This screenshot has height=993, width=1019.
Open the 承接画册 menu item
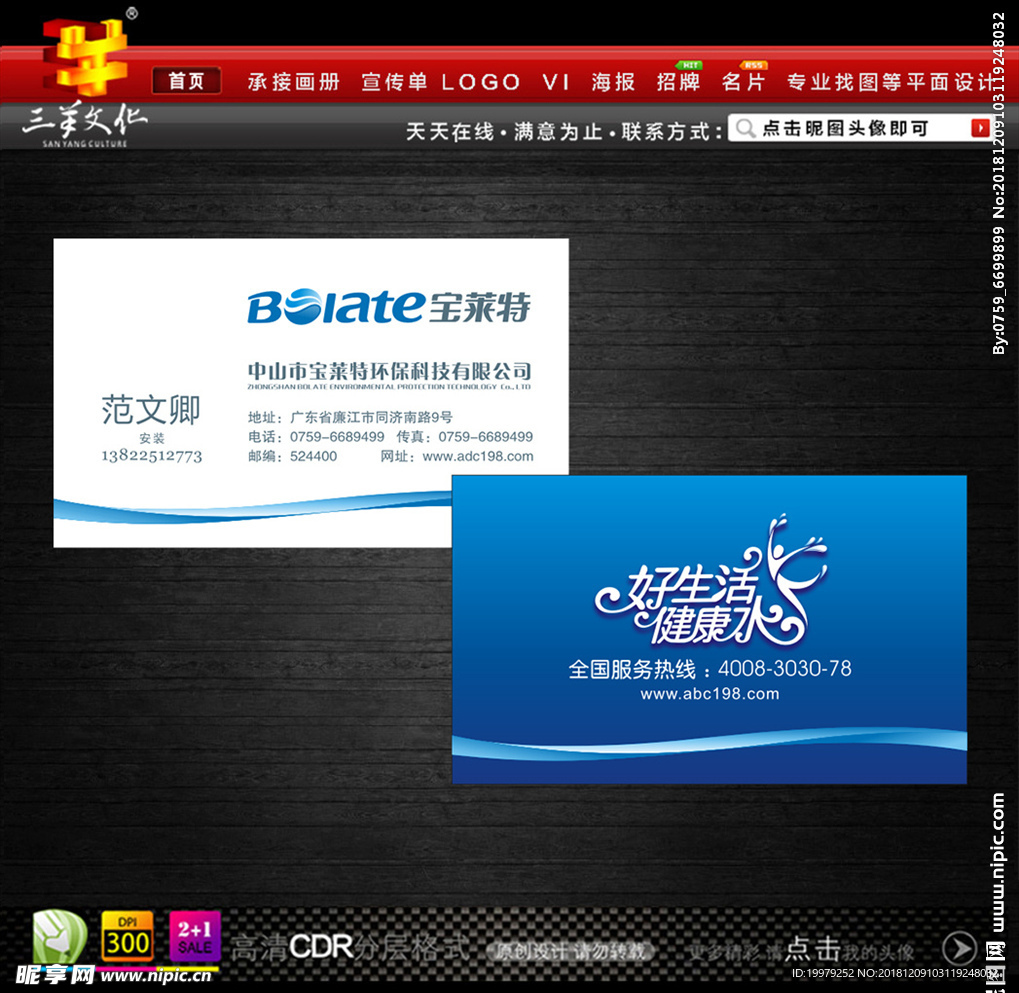(x=294, y=82)
